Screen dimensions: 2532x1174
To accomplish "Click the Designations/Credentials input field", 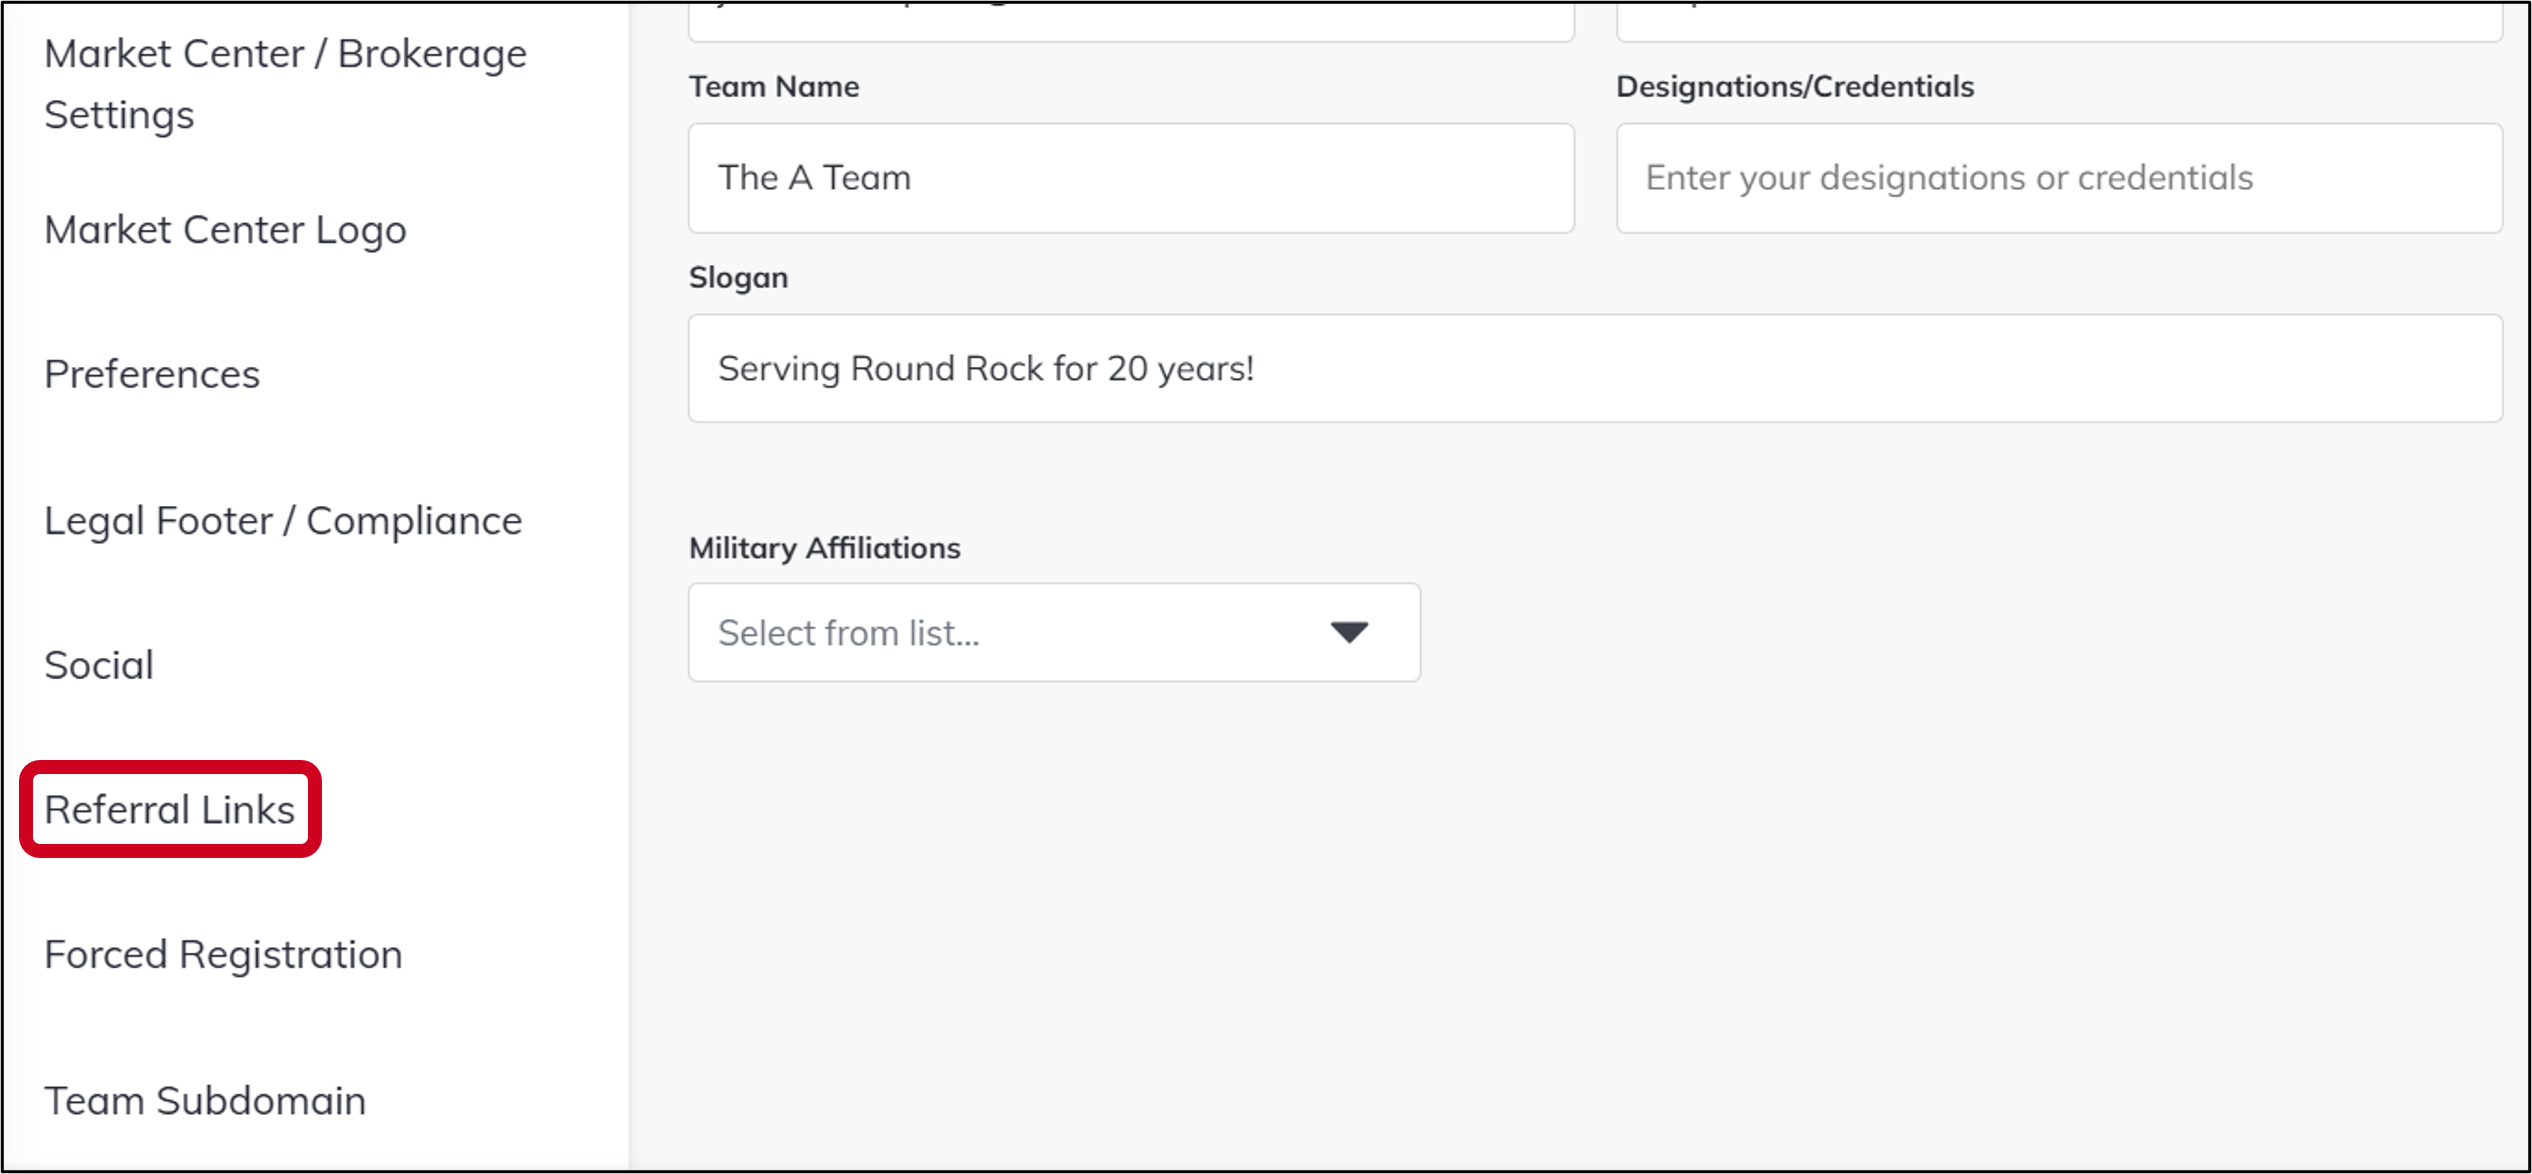I will (2059, 178).
